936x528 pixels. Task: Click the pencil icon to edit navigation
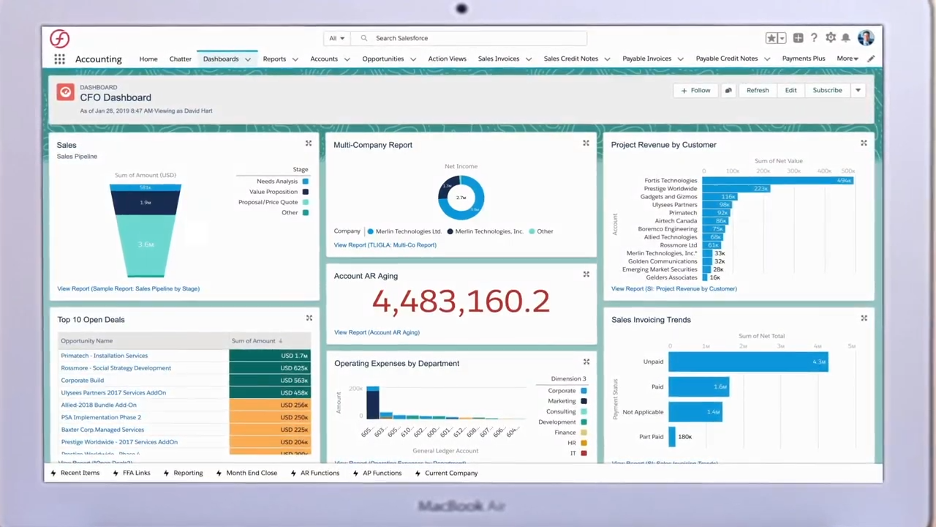point(871,59)
